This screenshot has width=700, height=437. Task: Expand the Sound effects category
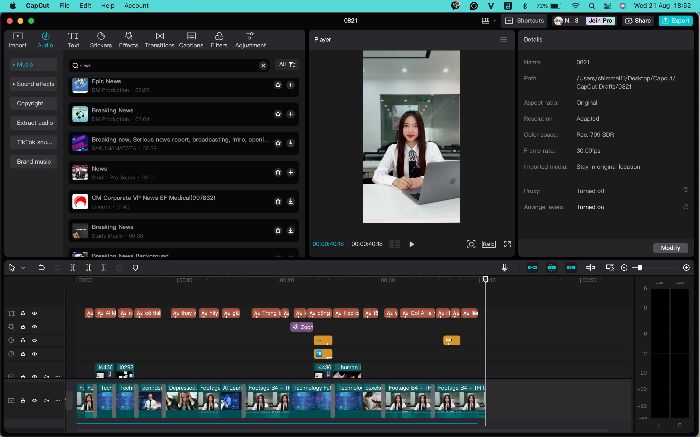coord(33,84)
